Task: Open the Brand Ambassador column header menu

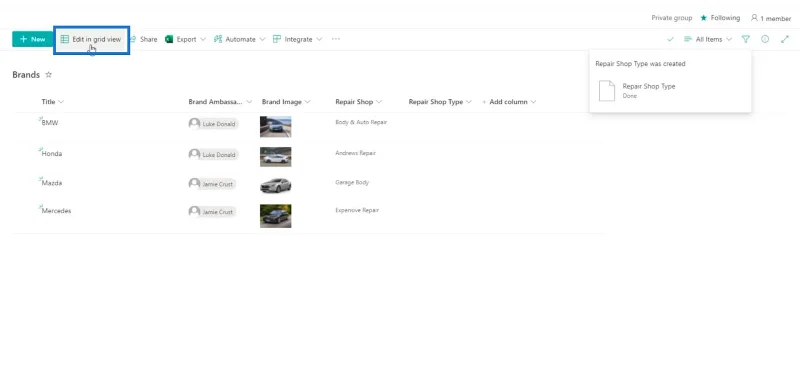Action: pos(220,102)
